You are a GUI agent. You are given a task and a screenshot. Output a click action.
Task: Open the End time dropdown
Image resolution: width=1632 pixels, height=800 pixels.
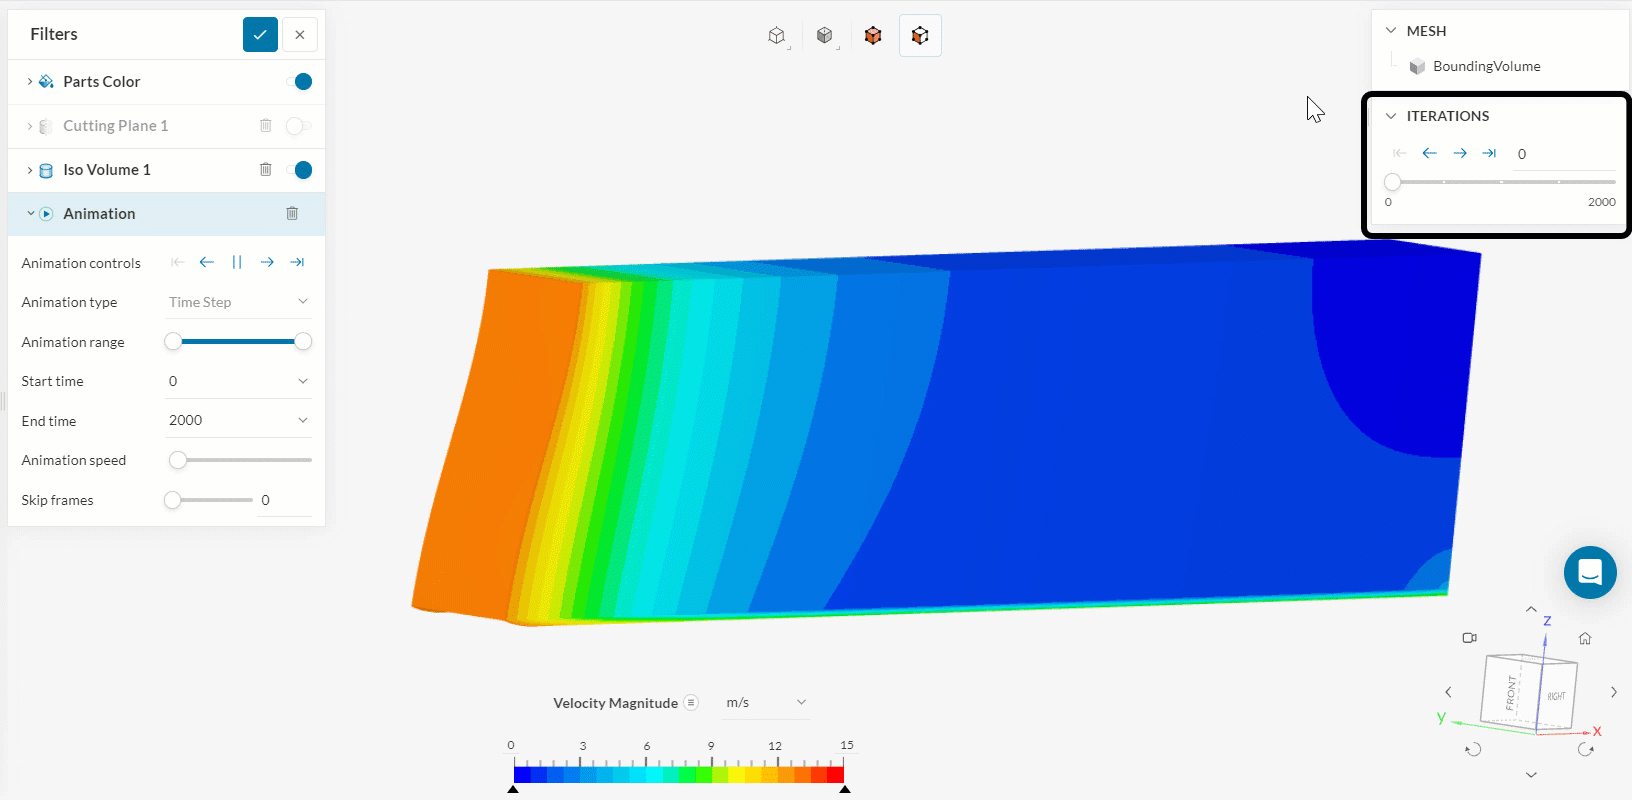(x=238, y=420)
